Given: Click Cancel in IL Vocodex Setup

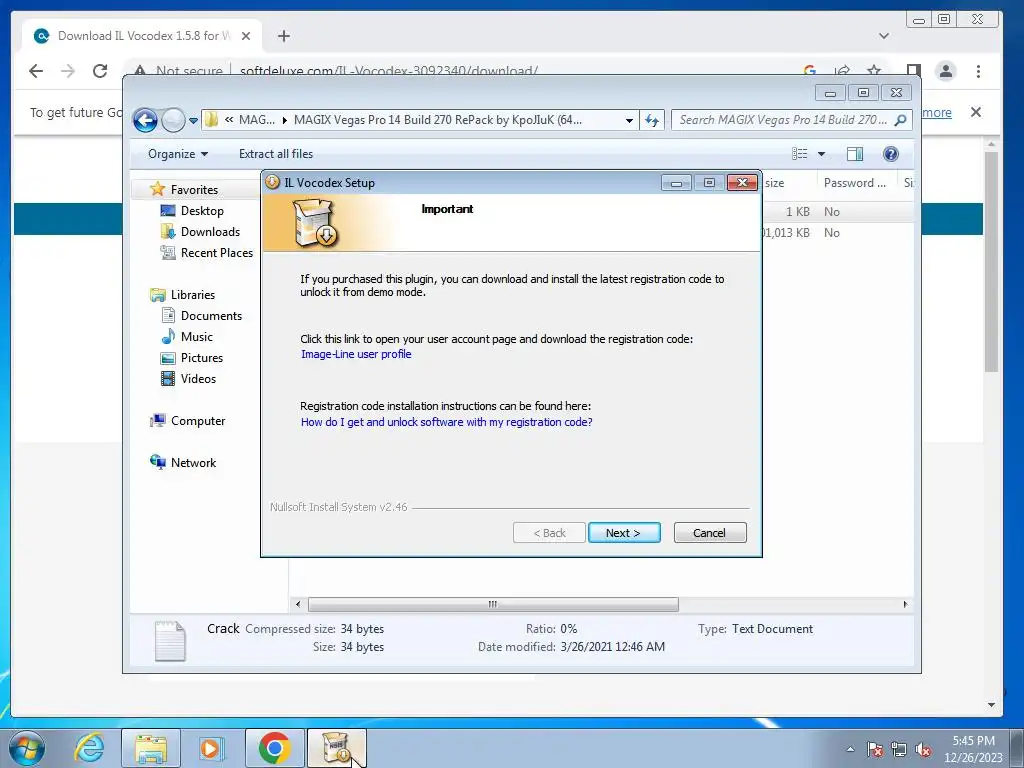Looking at the screenshot, I should tap(709, 533).
